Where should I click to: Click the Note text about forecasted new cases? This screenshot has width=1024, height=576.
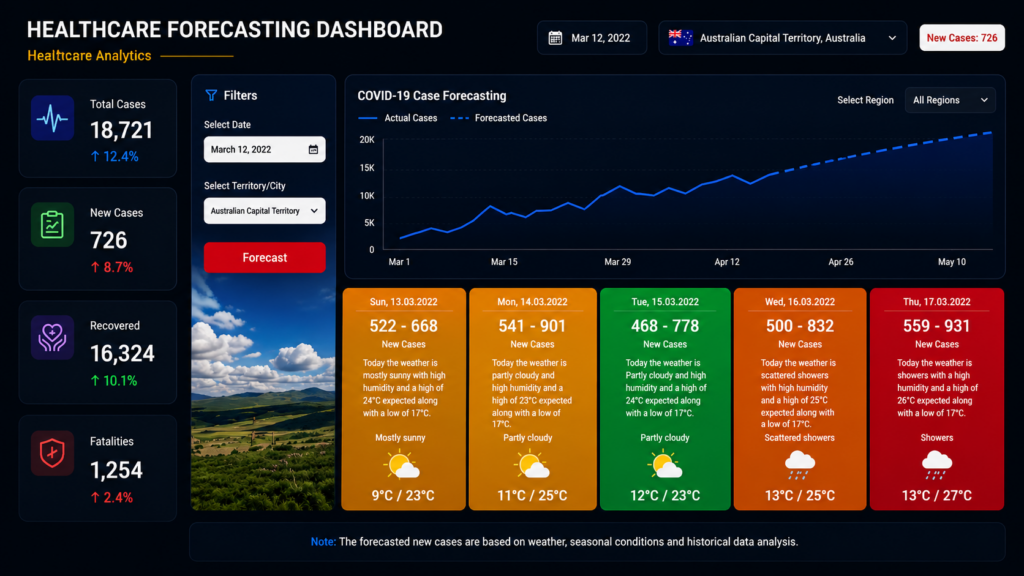554,541
